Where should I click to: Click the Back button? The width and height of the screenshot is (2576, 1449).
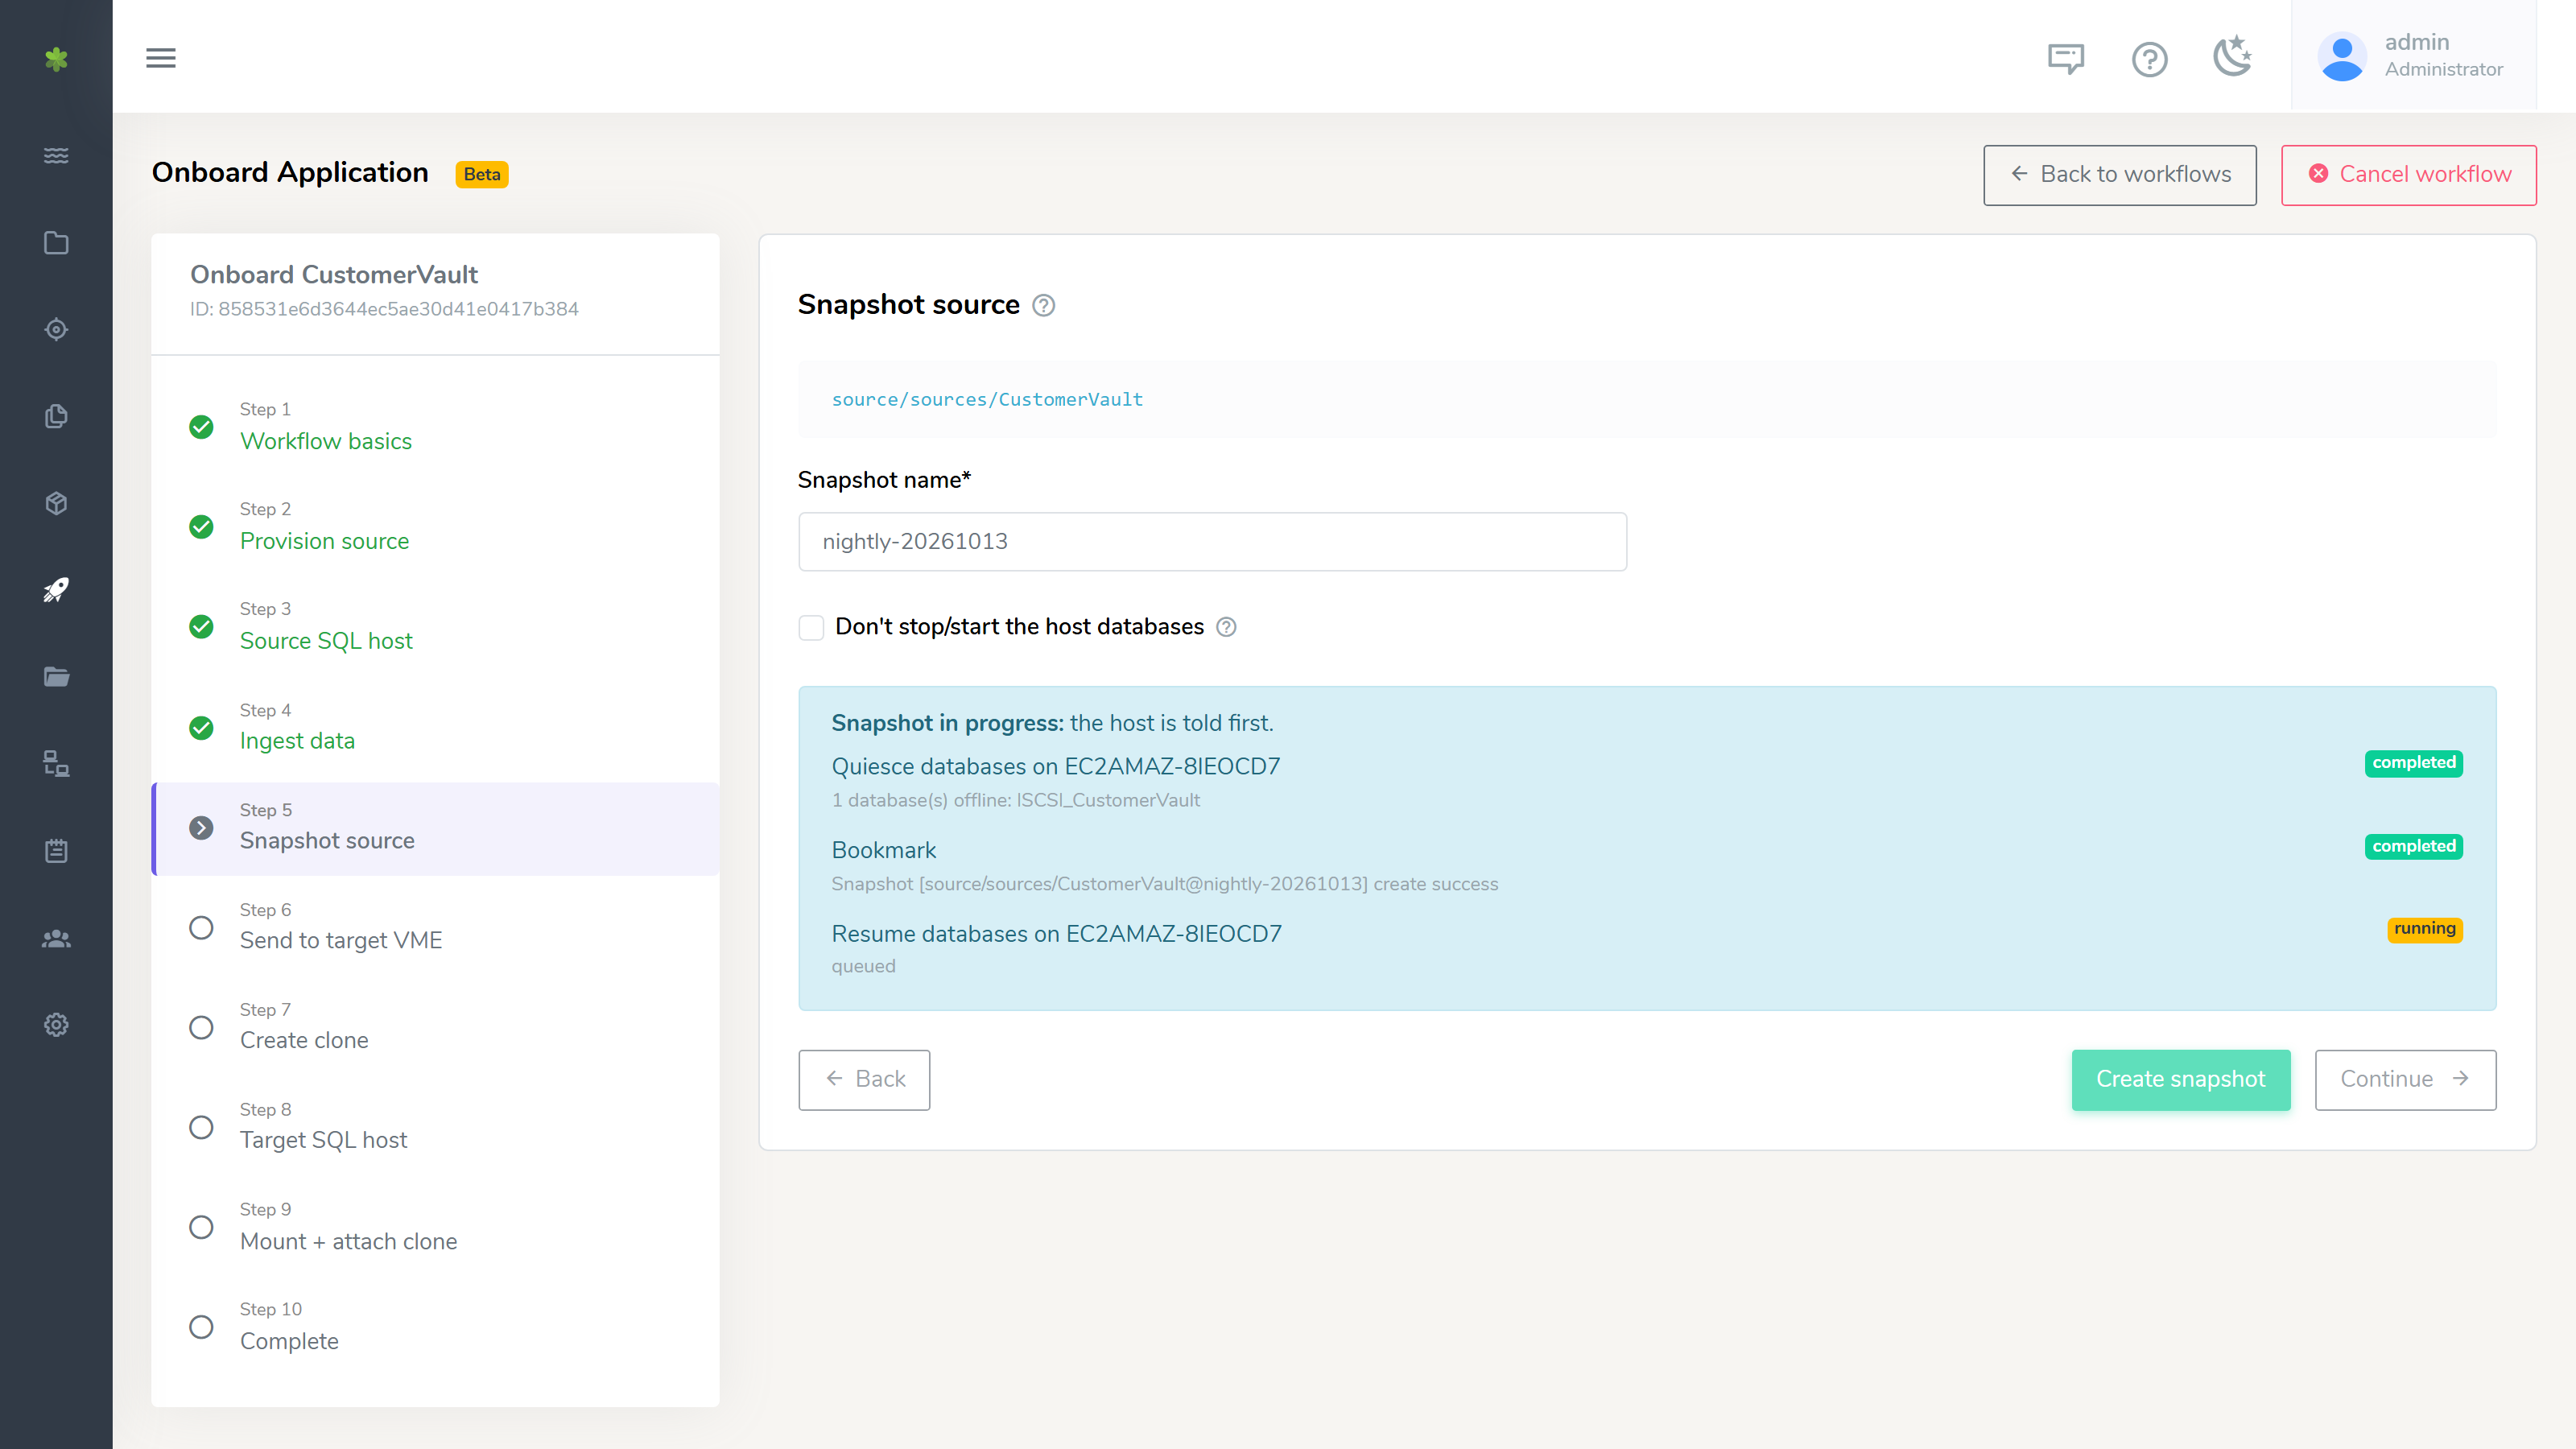pyautogui.click(x=864, y=1079)
